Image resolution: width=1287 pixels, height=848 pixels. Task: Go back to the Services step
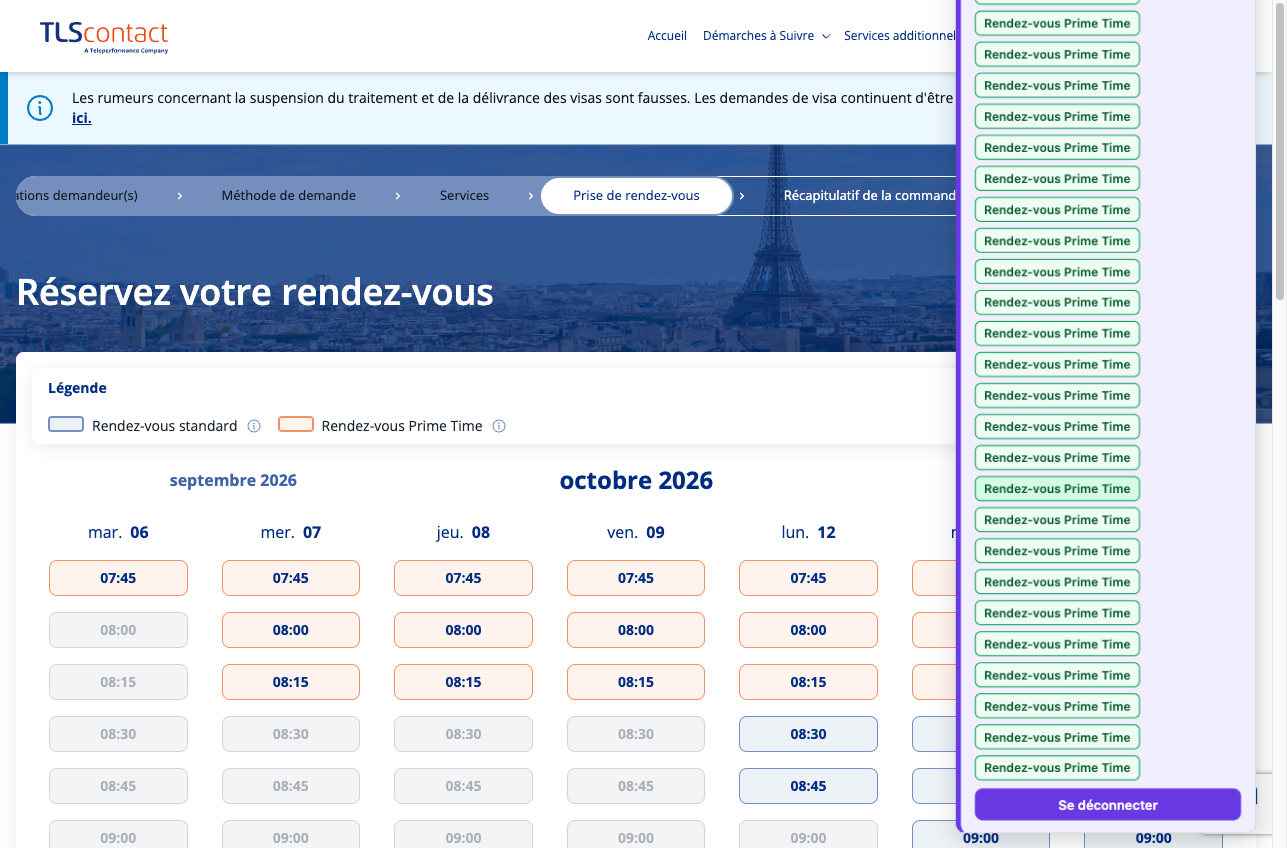pos(464,196)
